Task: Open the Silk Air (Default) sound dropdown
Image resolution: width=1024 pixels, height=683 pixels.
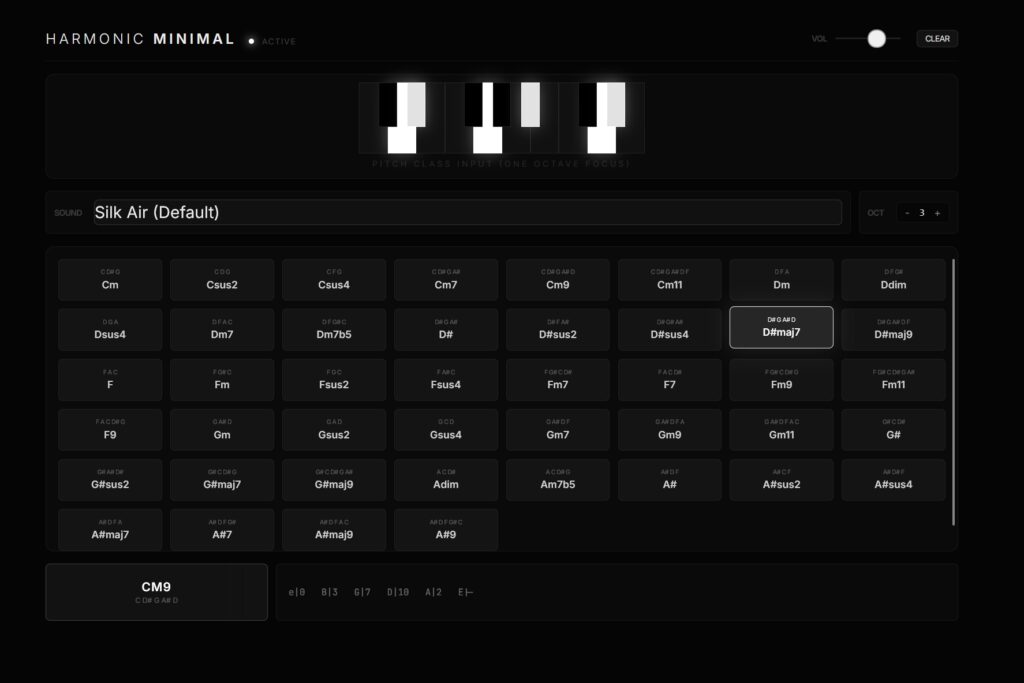Action: point(467,212)
